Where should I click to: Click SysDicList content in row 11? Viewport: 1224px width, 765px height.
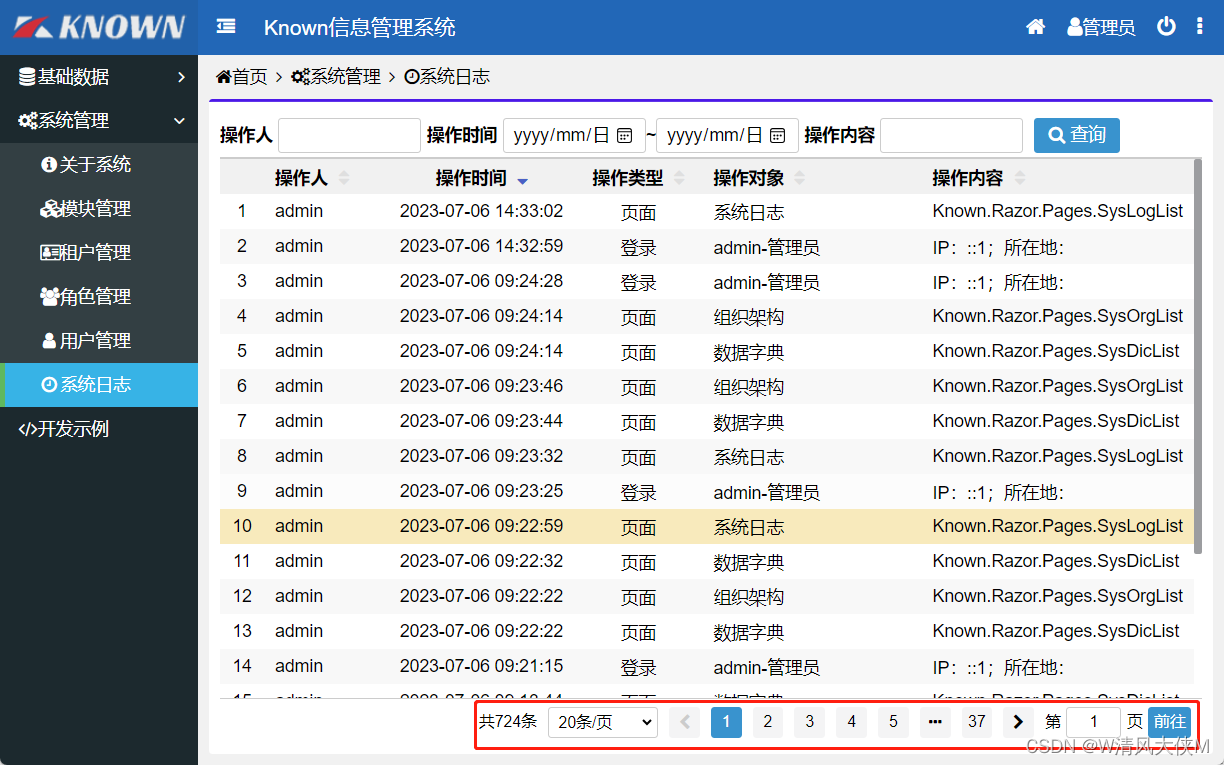(x=1056, y=561)
